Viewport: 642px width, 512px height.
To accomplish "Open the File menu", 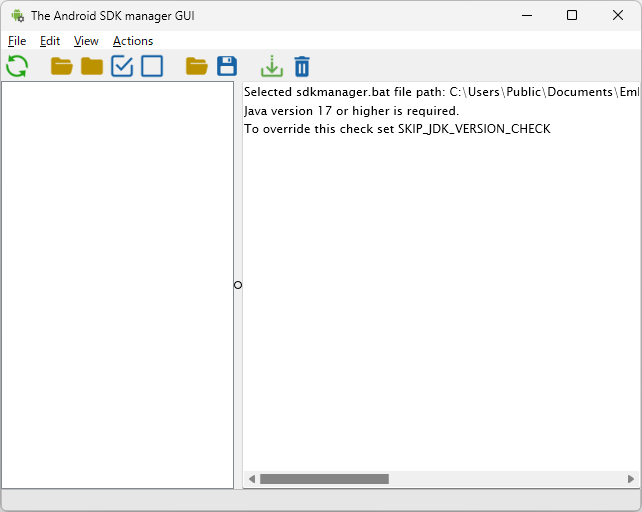I will click(17, 41).
